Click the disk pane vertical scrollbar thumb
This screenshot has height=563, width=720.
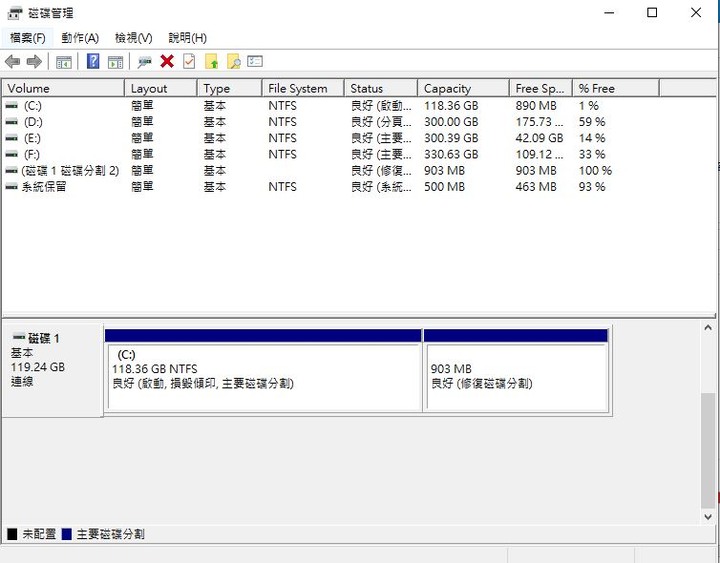click(708, 451)
